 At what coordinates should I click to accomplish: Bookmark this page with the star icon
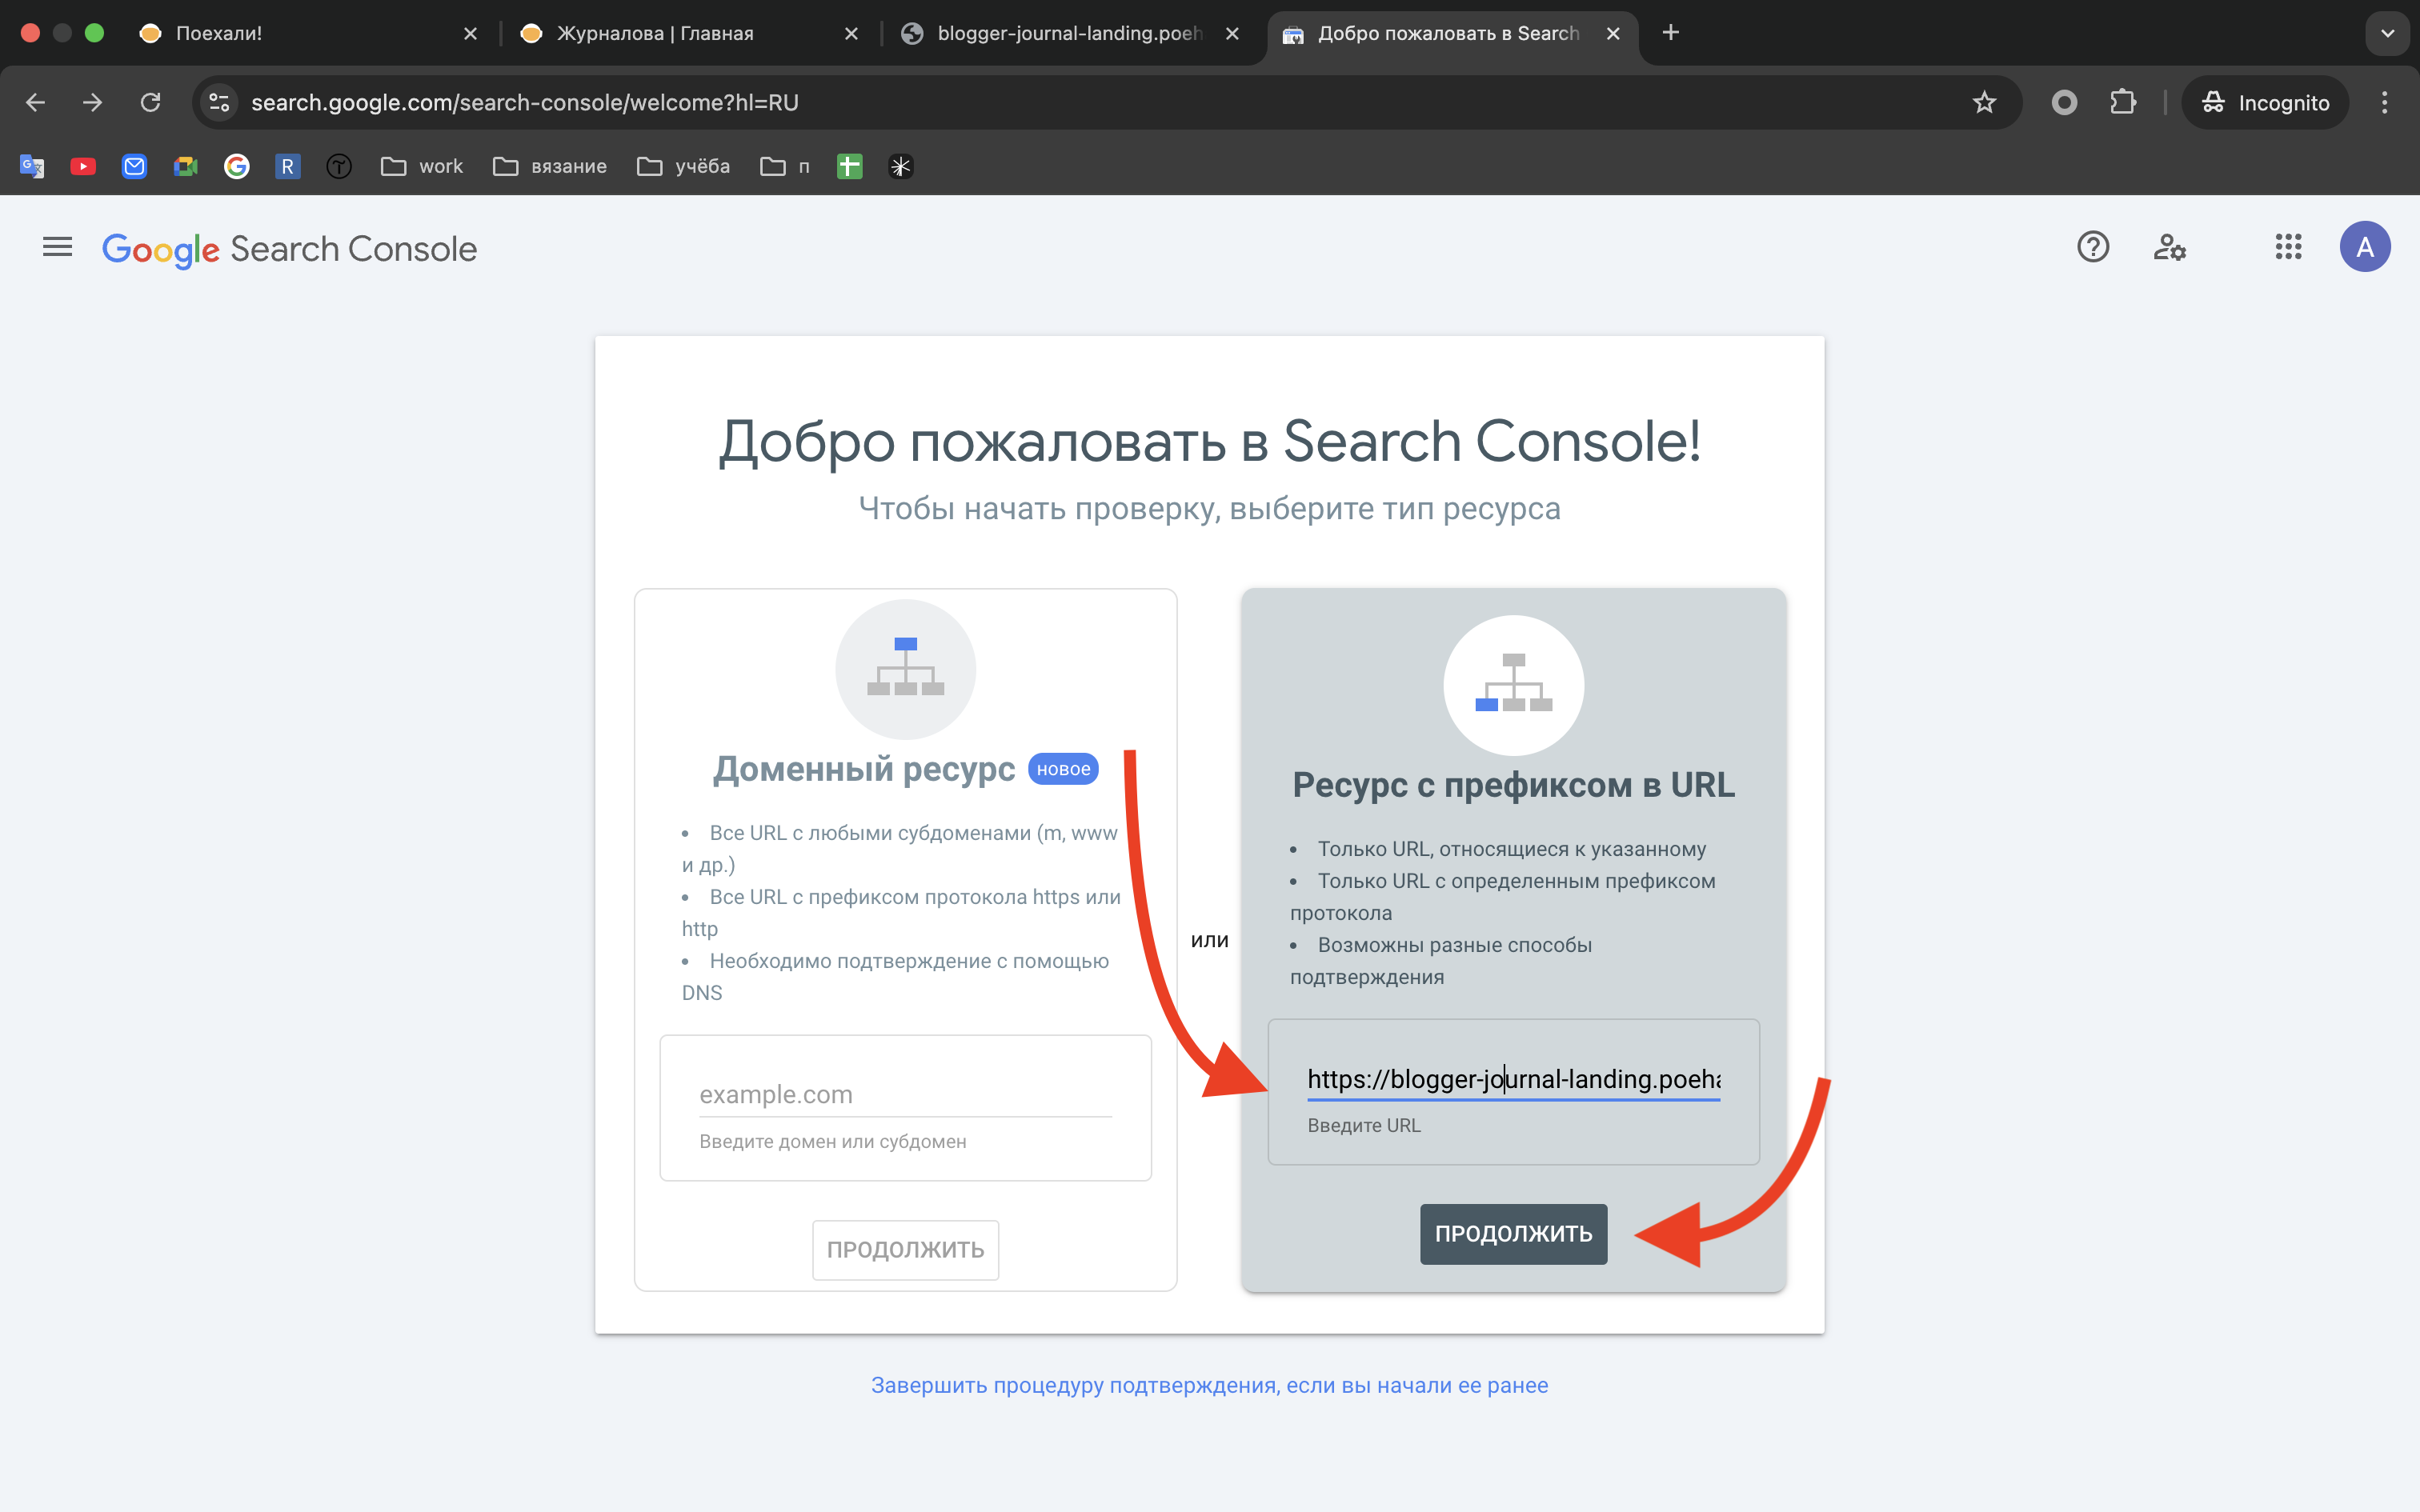click(1984, 102)
